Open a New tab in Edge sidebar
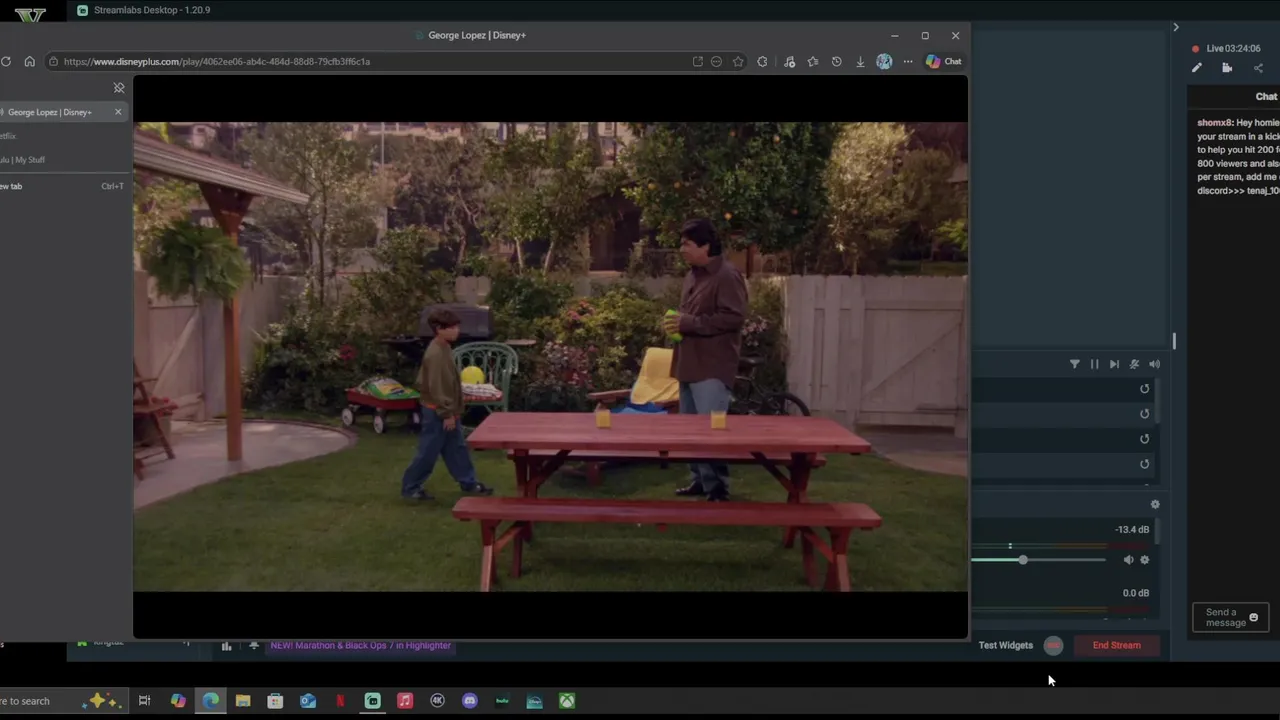The image size is (1280, 720). point(62,186)
